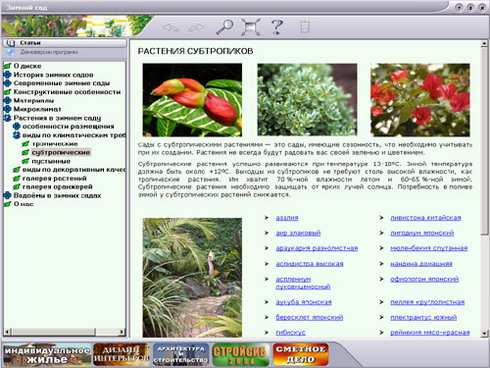Collapse the виды по климатическим требованиям node
This screenshot has width=490, height=368.
click(16, 135)
